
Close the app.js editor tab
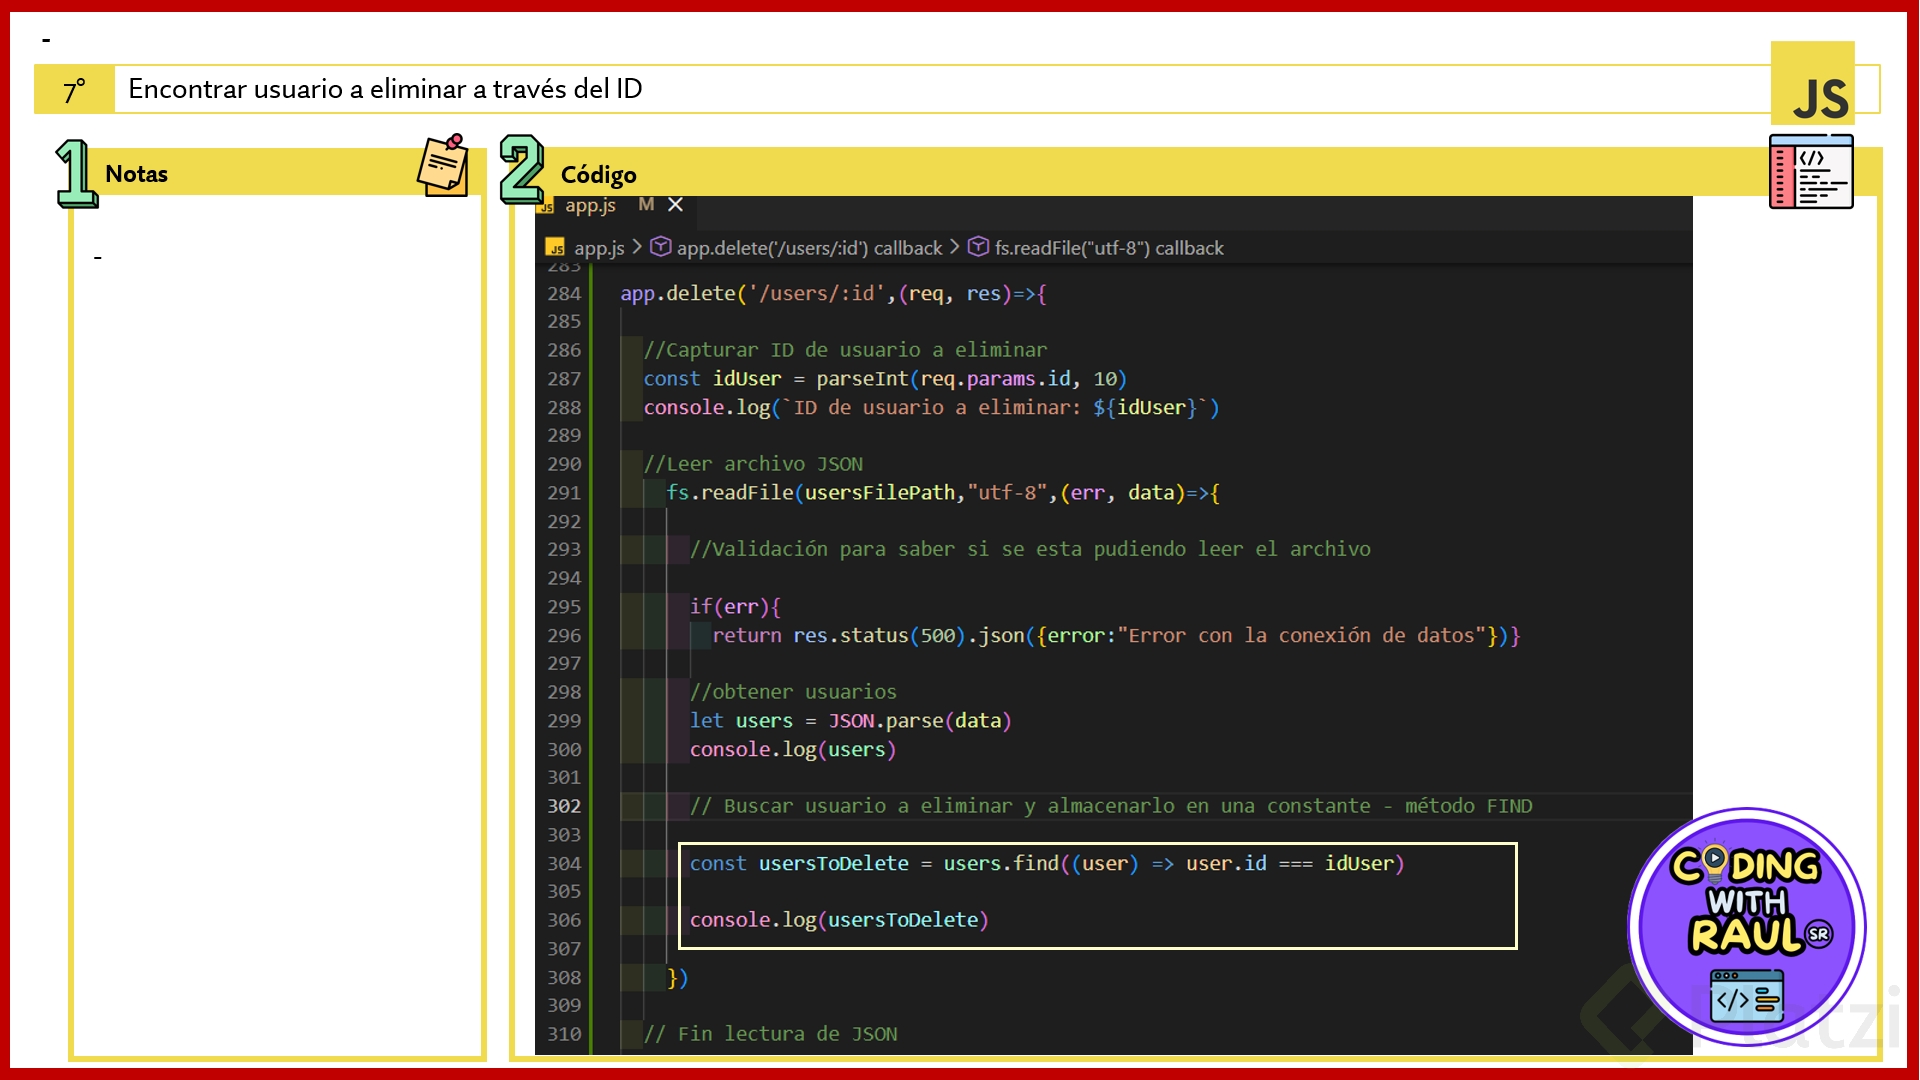click(x=676, y=205)
